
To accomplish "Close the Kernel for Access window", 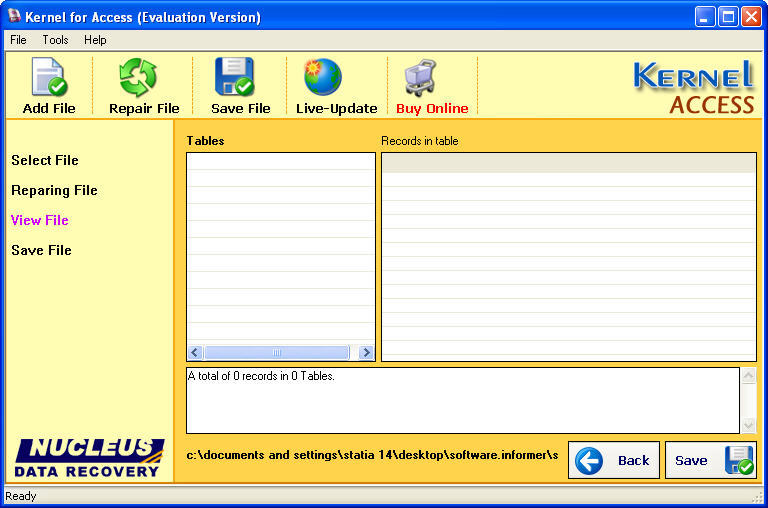I will click(751, 17).
